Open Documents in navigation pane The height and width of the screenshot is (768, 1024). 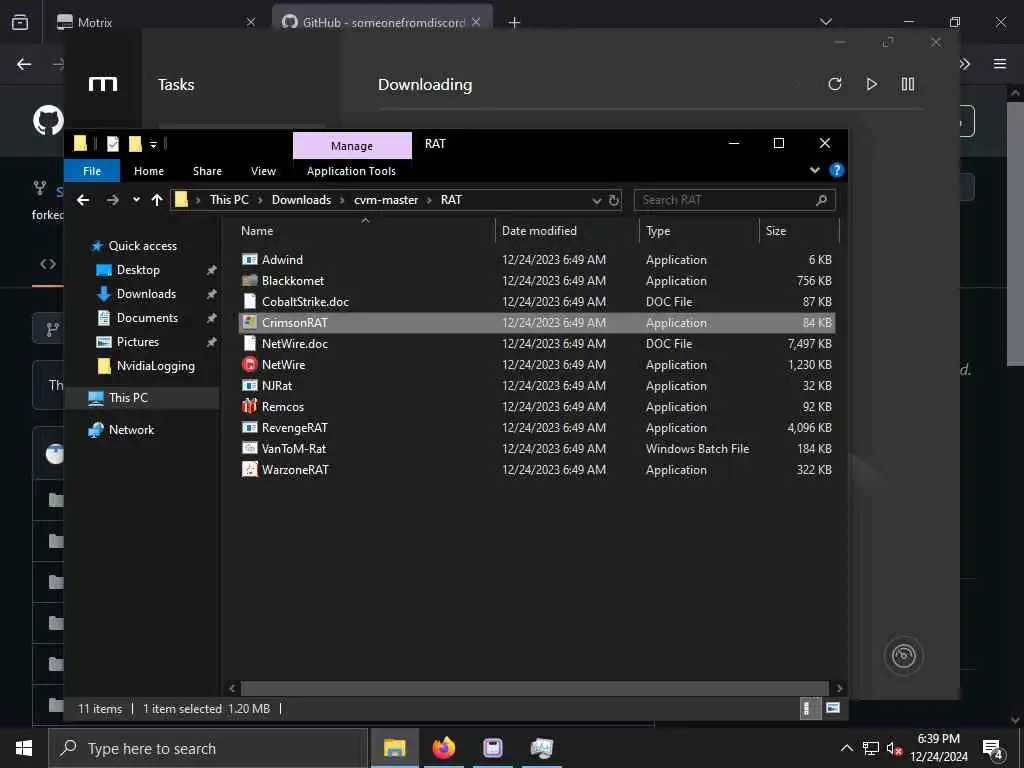point(147,318)
